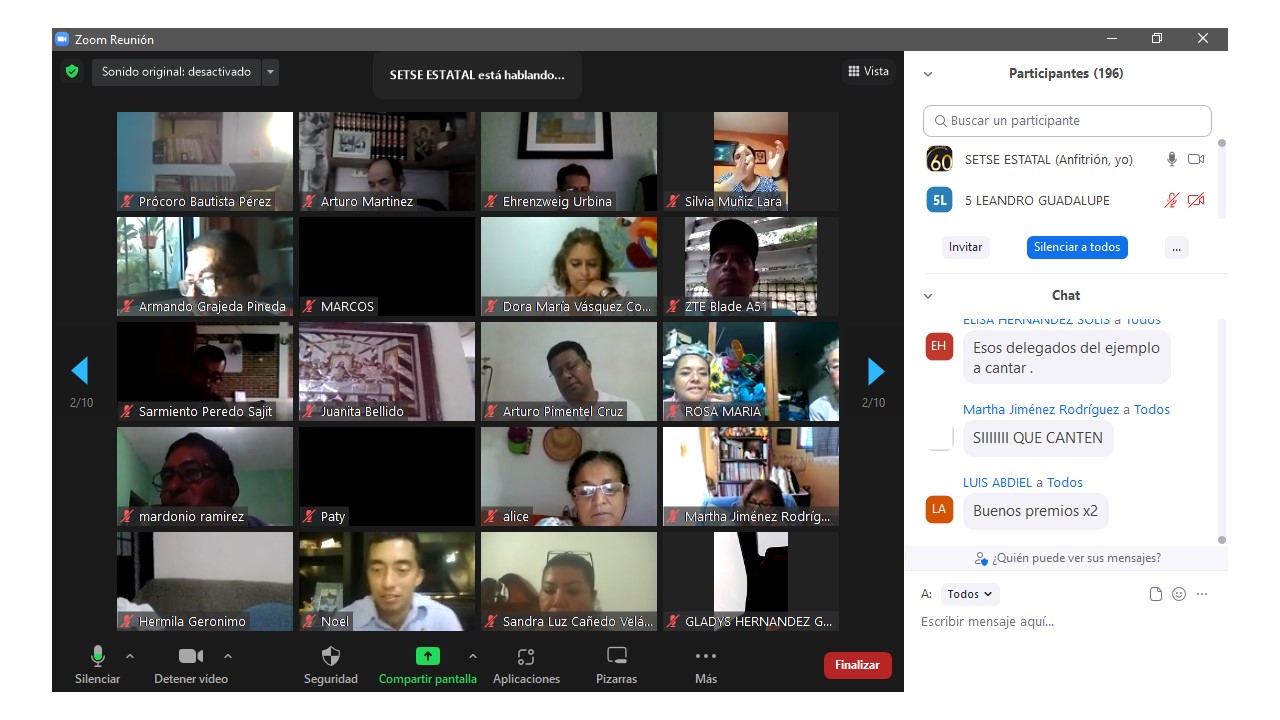Click SETSE ESTATAL camera icon

pos(1196,159)
